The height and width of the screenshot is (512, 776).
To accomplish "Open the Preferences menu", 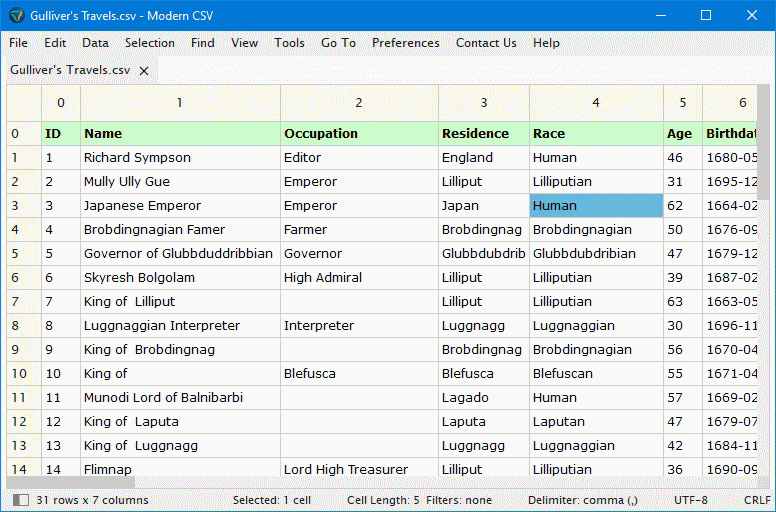I will [406, 43].
